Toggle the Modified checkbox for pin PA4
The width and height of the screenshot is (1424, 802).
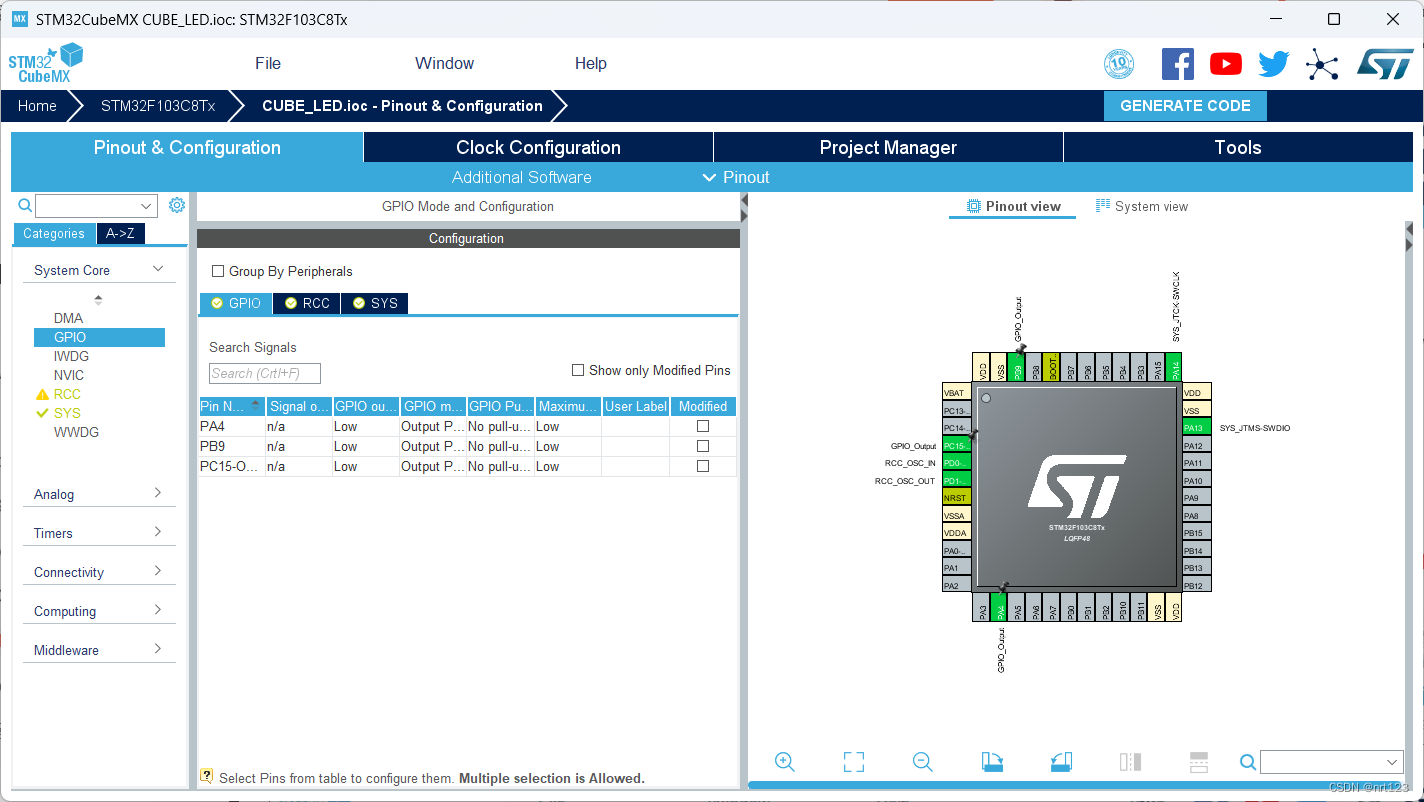click(703, 426)
